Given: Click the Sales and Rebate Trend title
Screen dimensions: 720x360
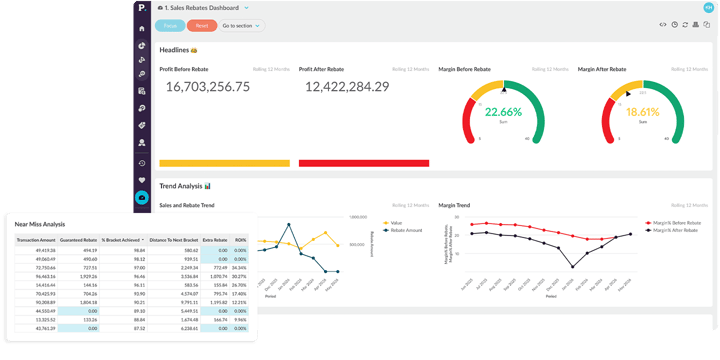Looking at the screenshot, I should click(187, 205).
